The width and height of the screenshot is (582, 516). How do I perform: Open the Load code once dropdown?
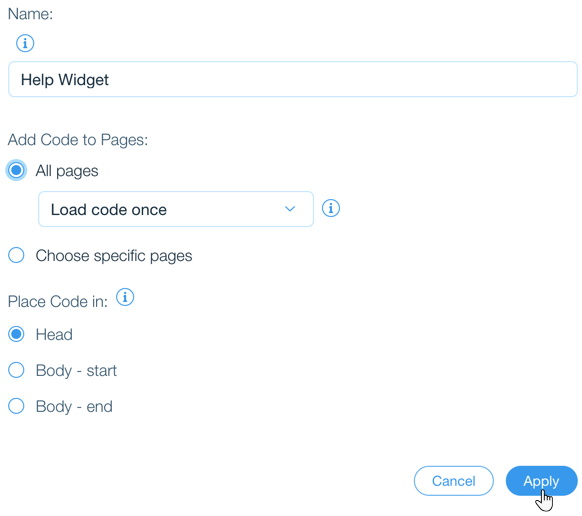(176, 209)
